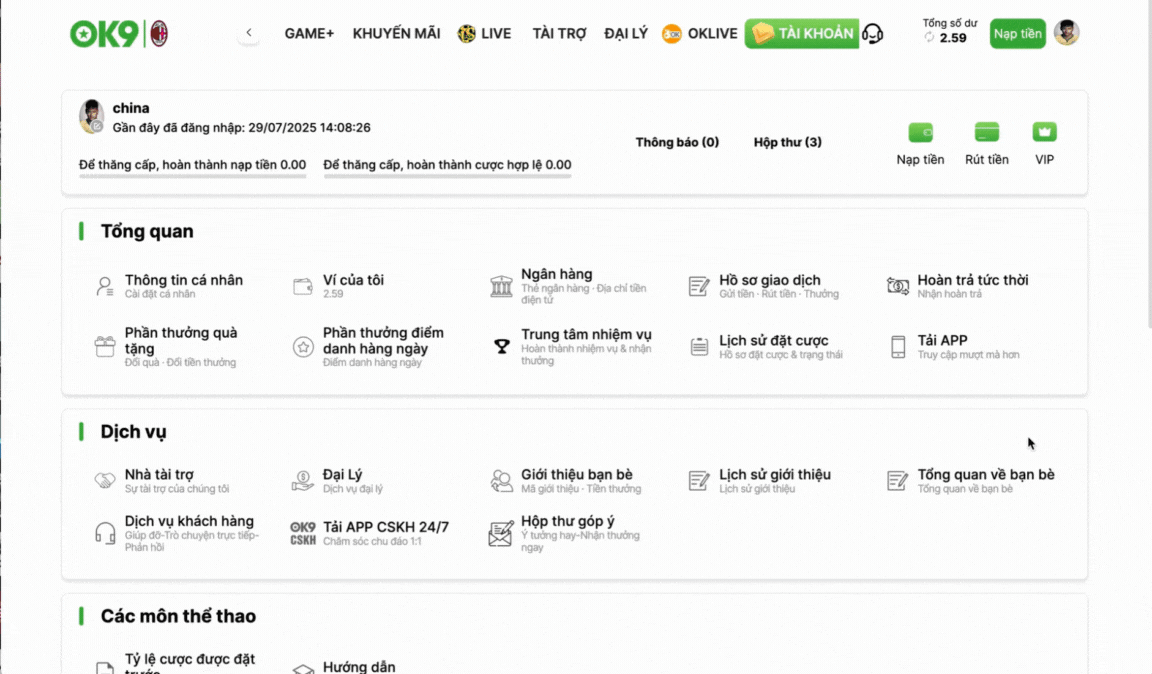Viewport: 1152px width, 674px height.
Task: Open Hộp thư góp ý envelope icon
Action: click(x=501, y=534)
